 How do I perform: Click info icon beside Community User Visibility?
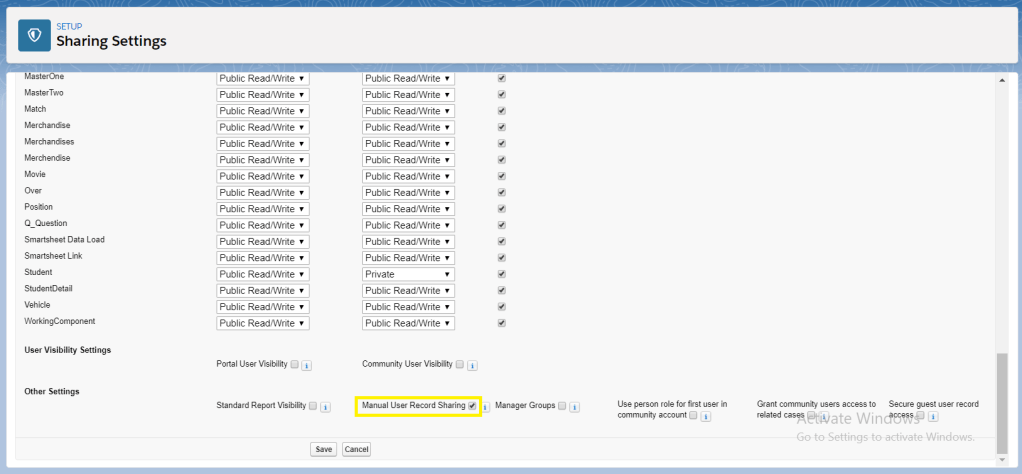[x=472, y=366]
